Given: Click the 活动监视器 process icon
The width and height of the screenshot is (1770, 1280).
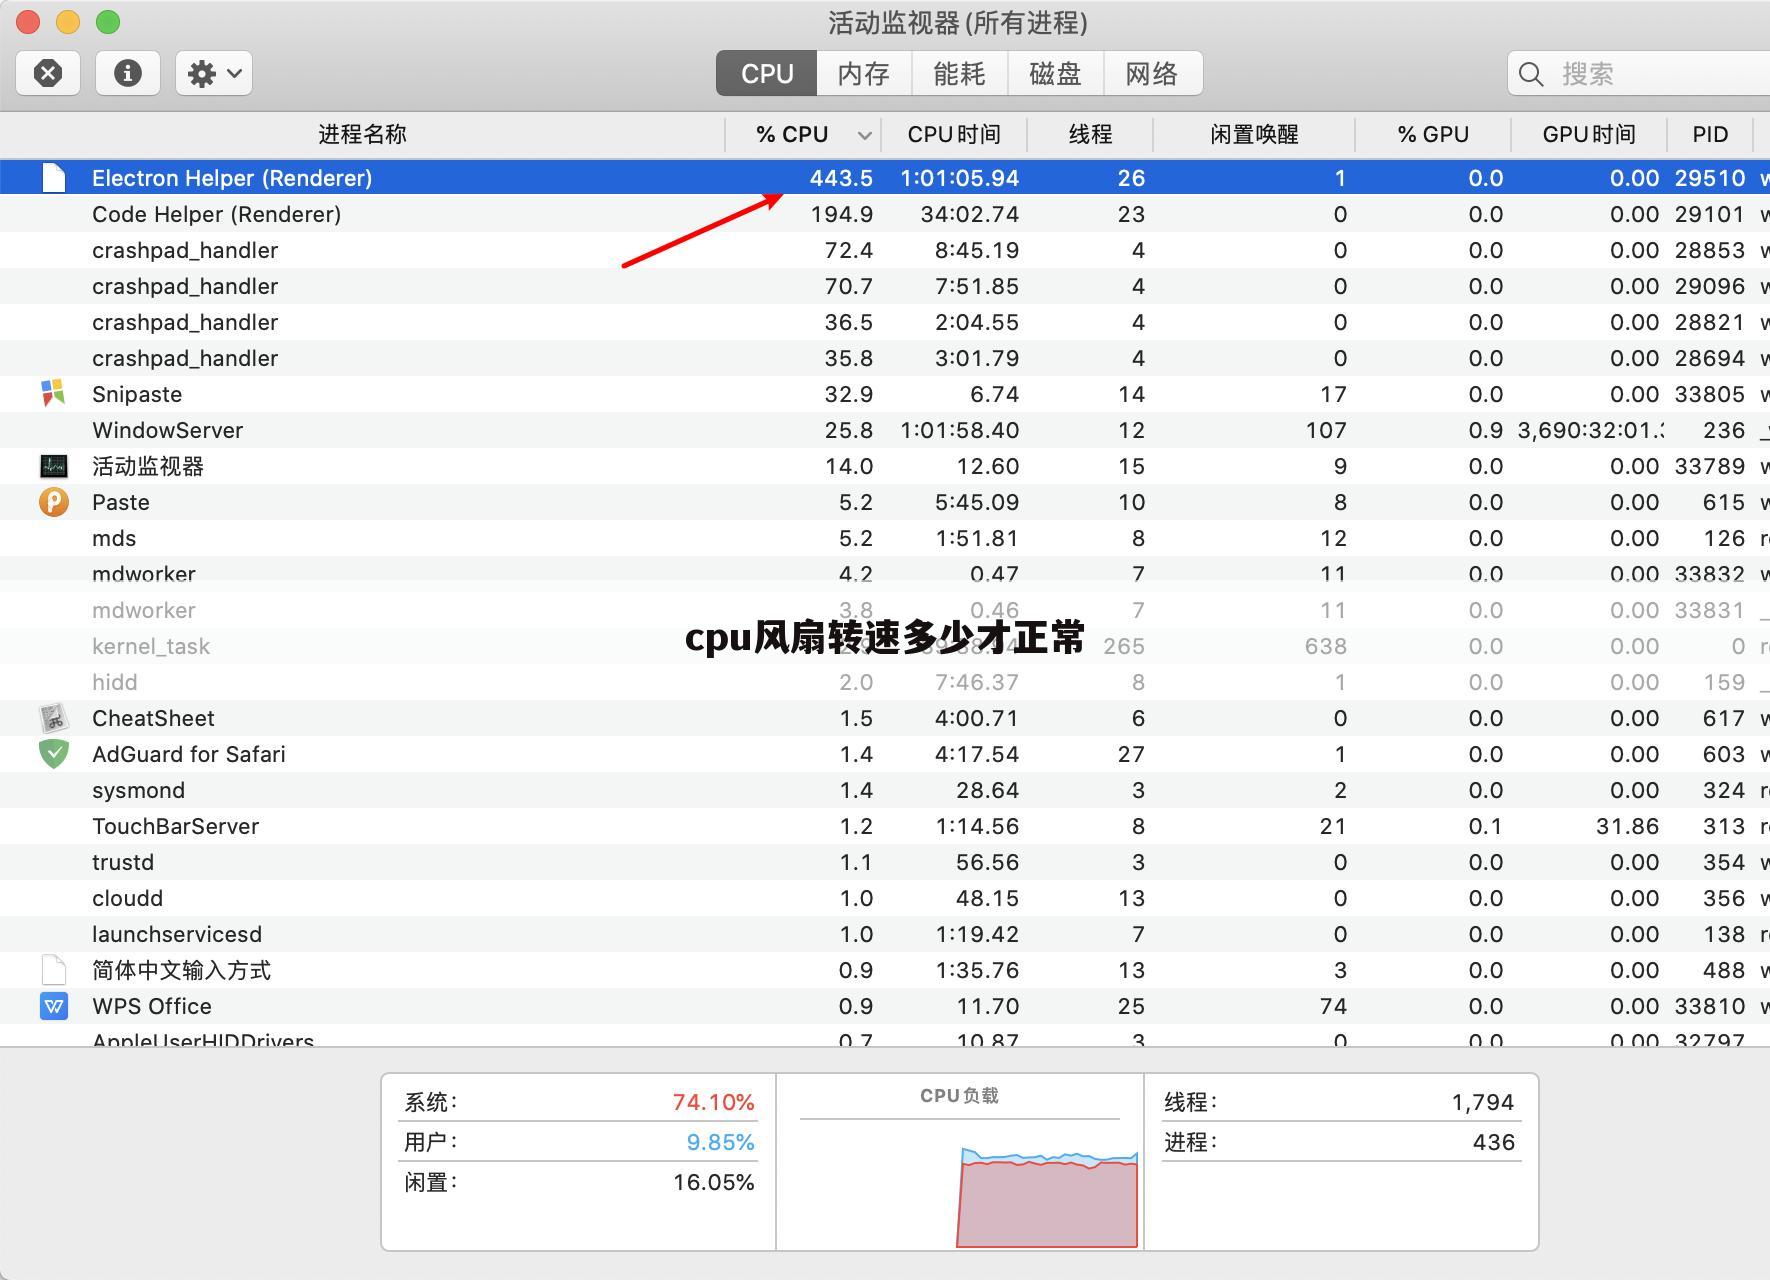Looking at the screenshot, I should [x=54, y=466].
